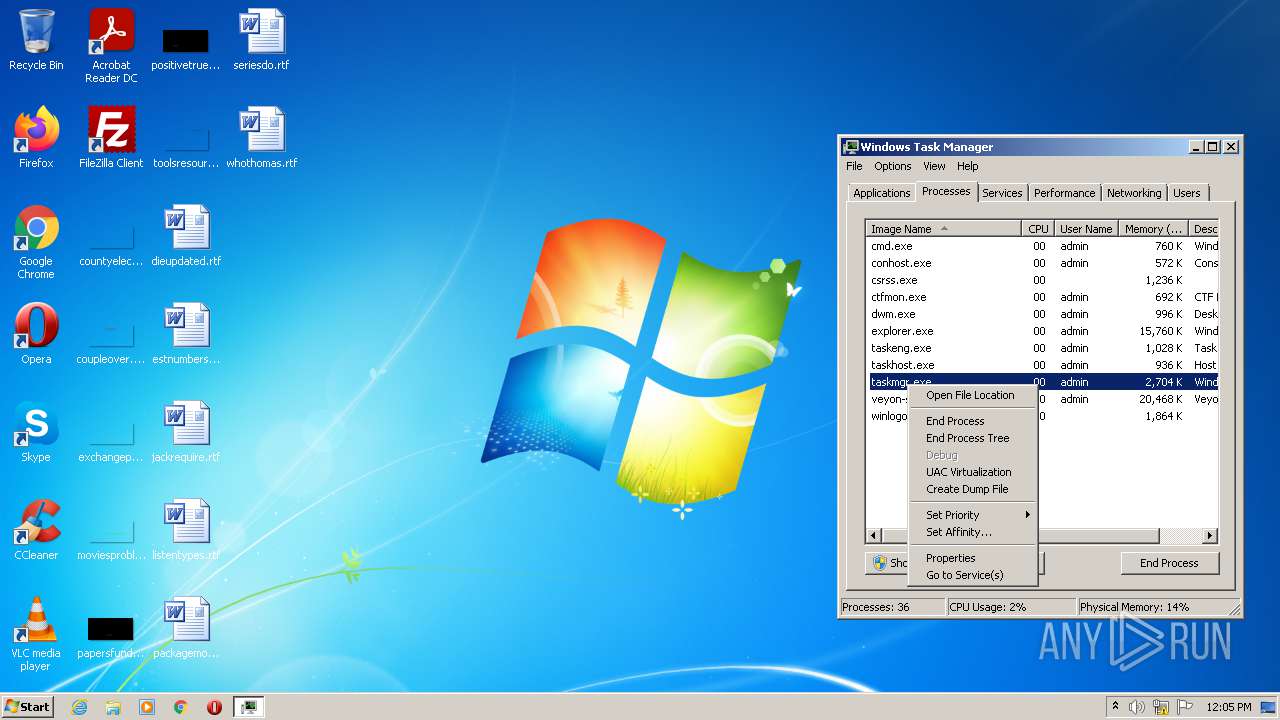
Task: Select the seriesdo.rtf document icon
Action: [x=261, y=40]
